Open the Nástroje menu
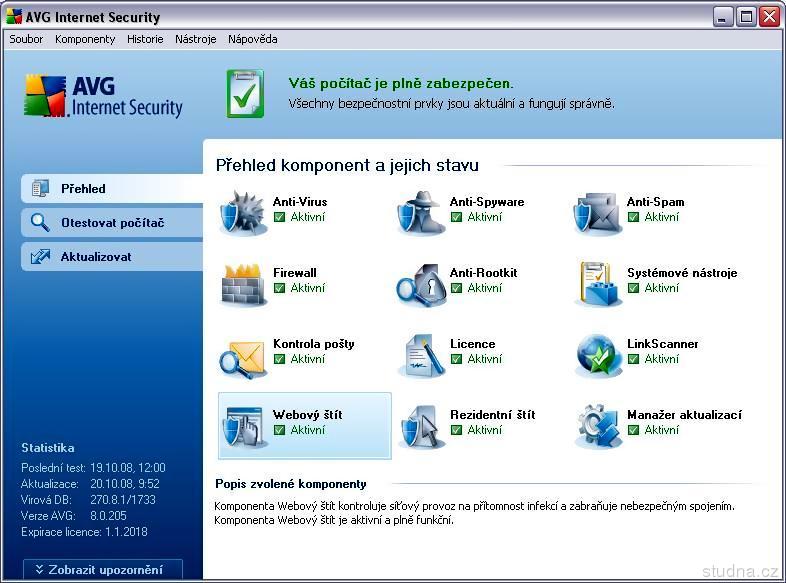 (x=195, y=39)
